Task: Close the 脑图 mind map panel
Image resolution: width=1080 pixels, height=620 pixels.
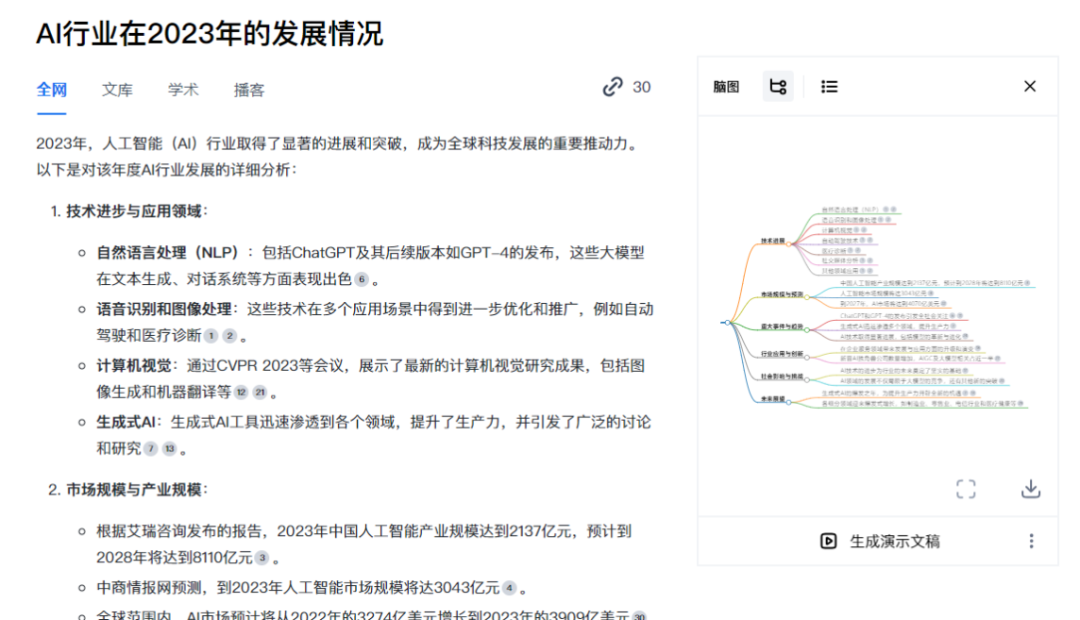Action: click(x=1029, y=87)
